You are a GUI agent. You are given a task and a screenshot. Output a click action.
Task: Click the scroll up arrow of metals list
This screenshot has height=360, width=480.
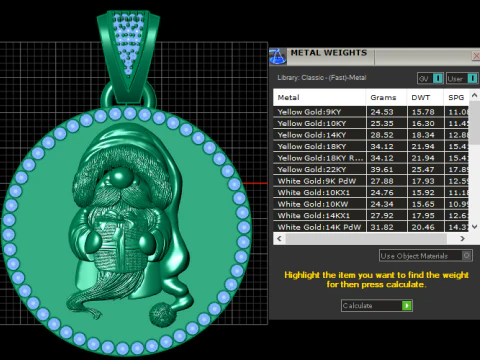[474, 95]
